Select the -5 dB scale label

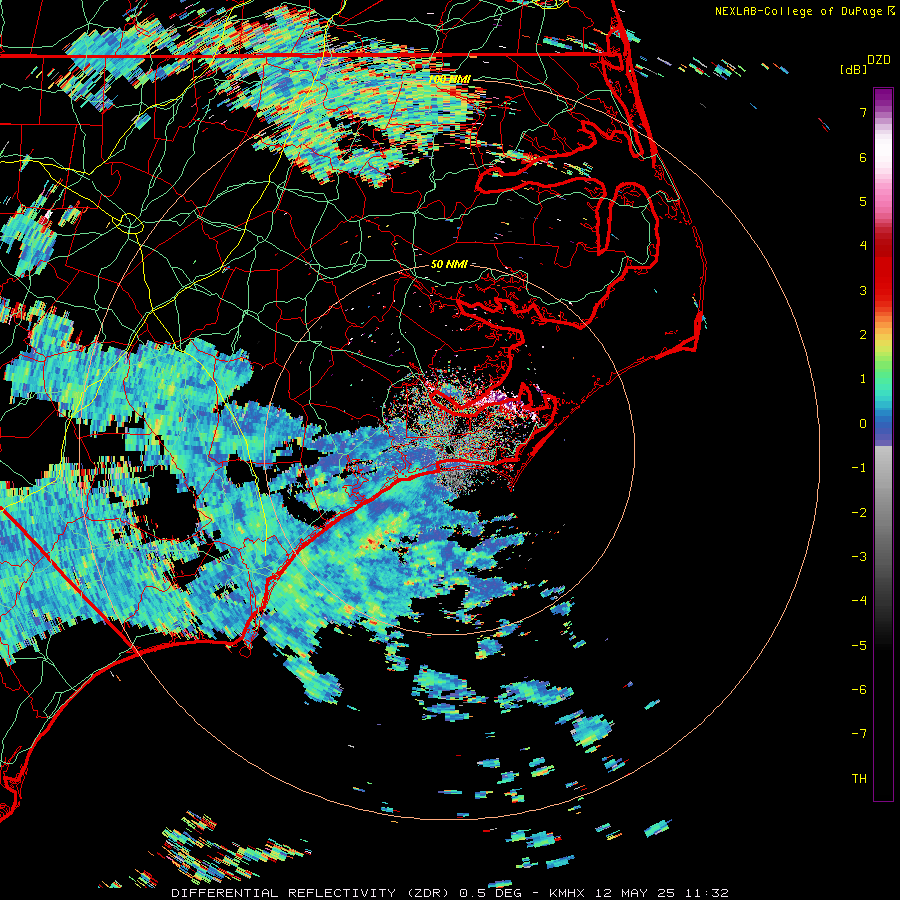[x=859, y=646]
